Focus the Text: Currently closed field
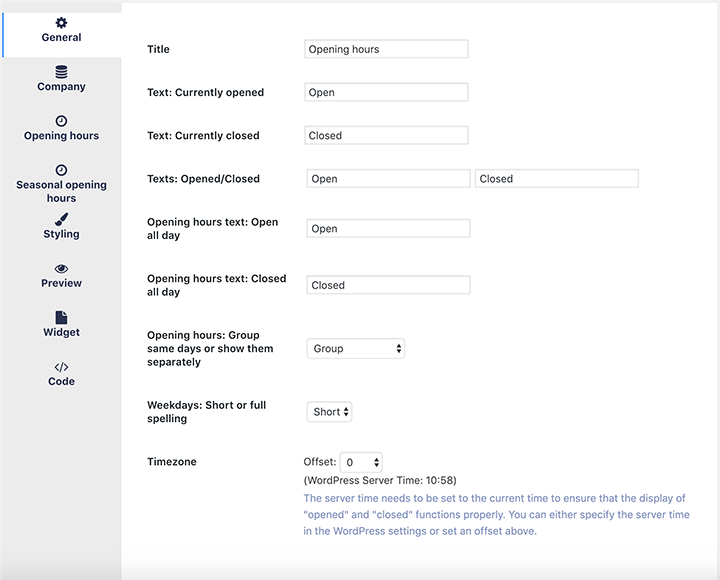 [x=386, y=135]
